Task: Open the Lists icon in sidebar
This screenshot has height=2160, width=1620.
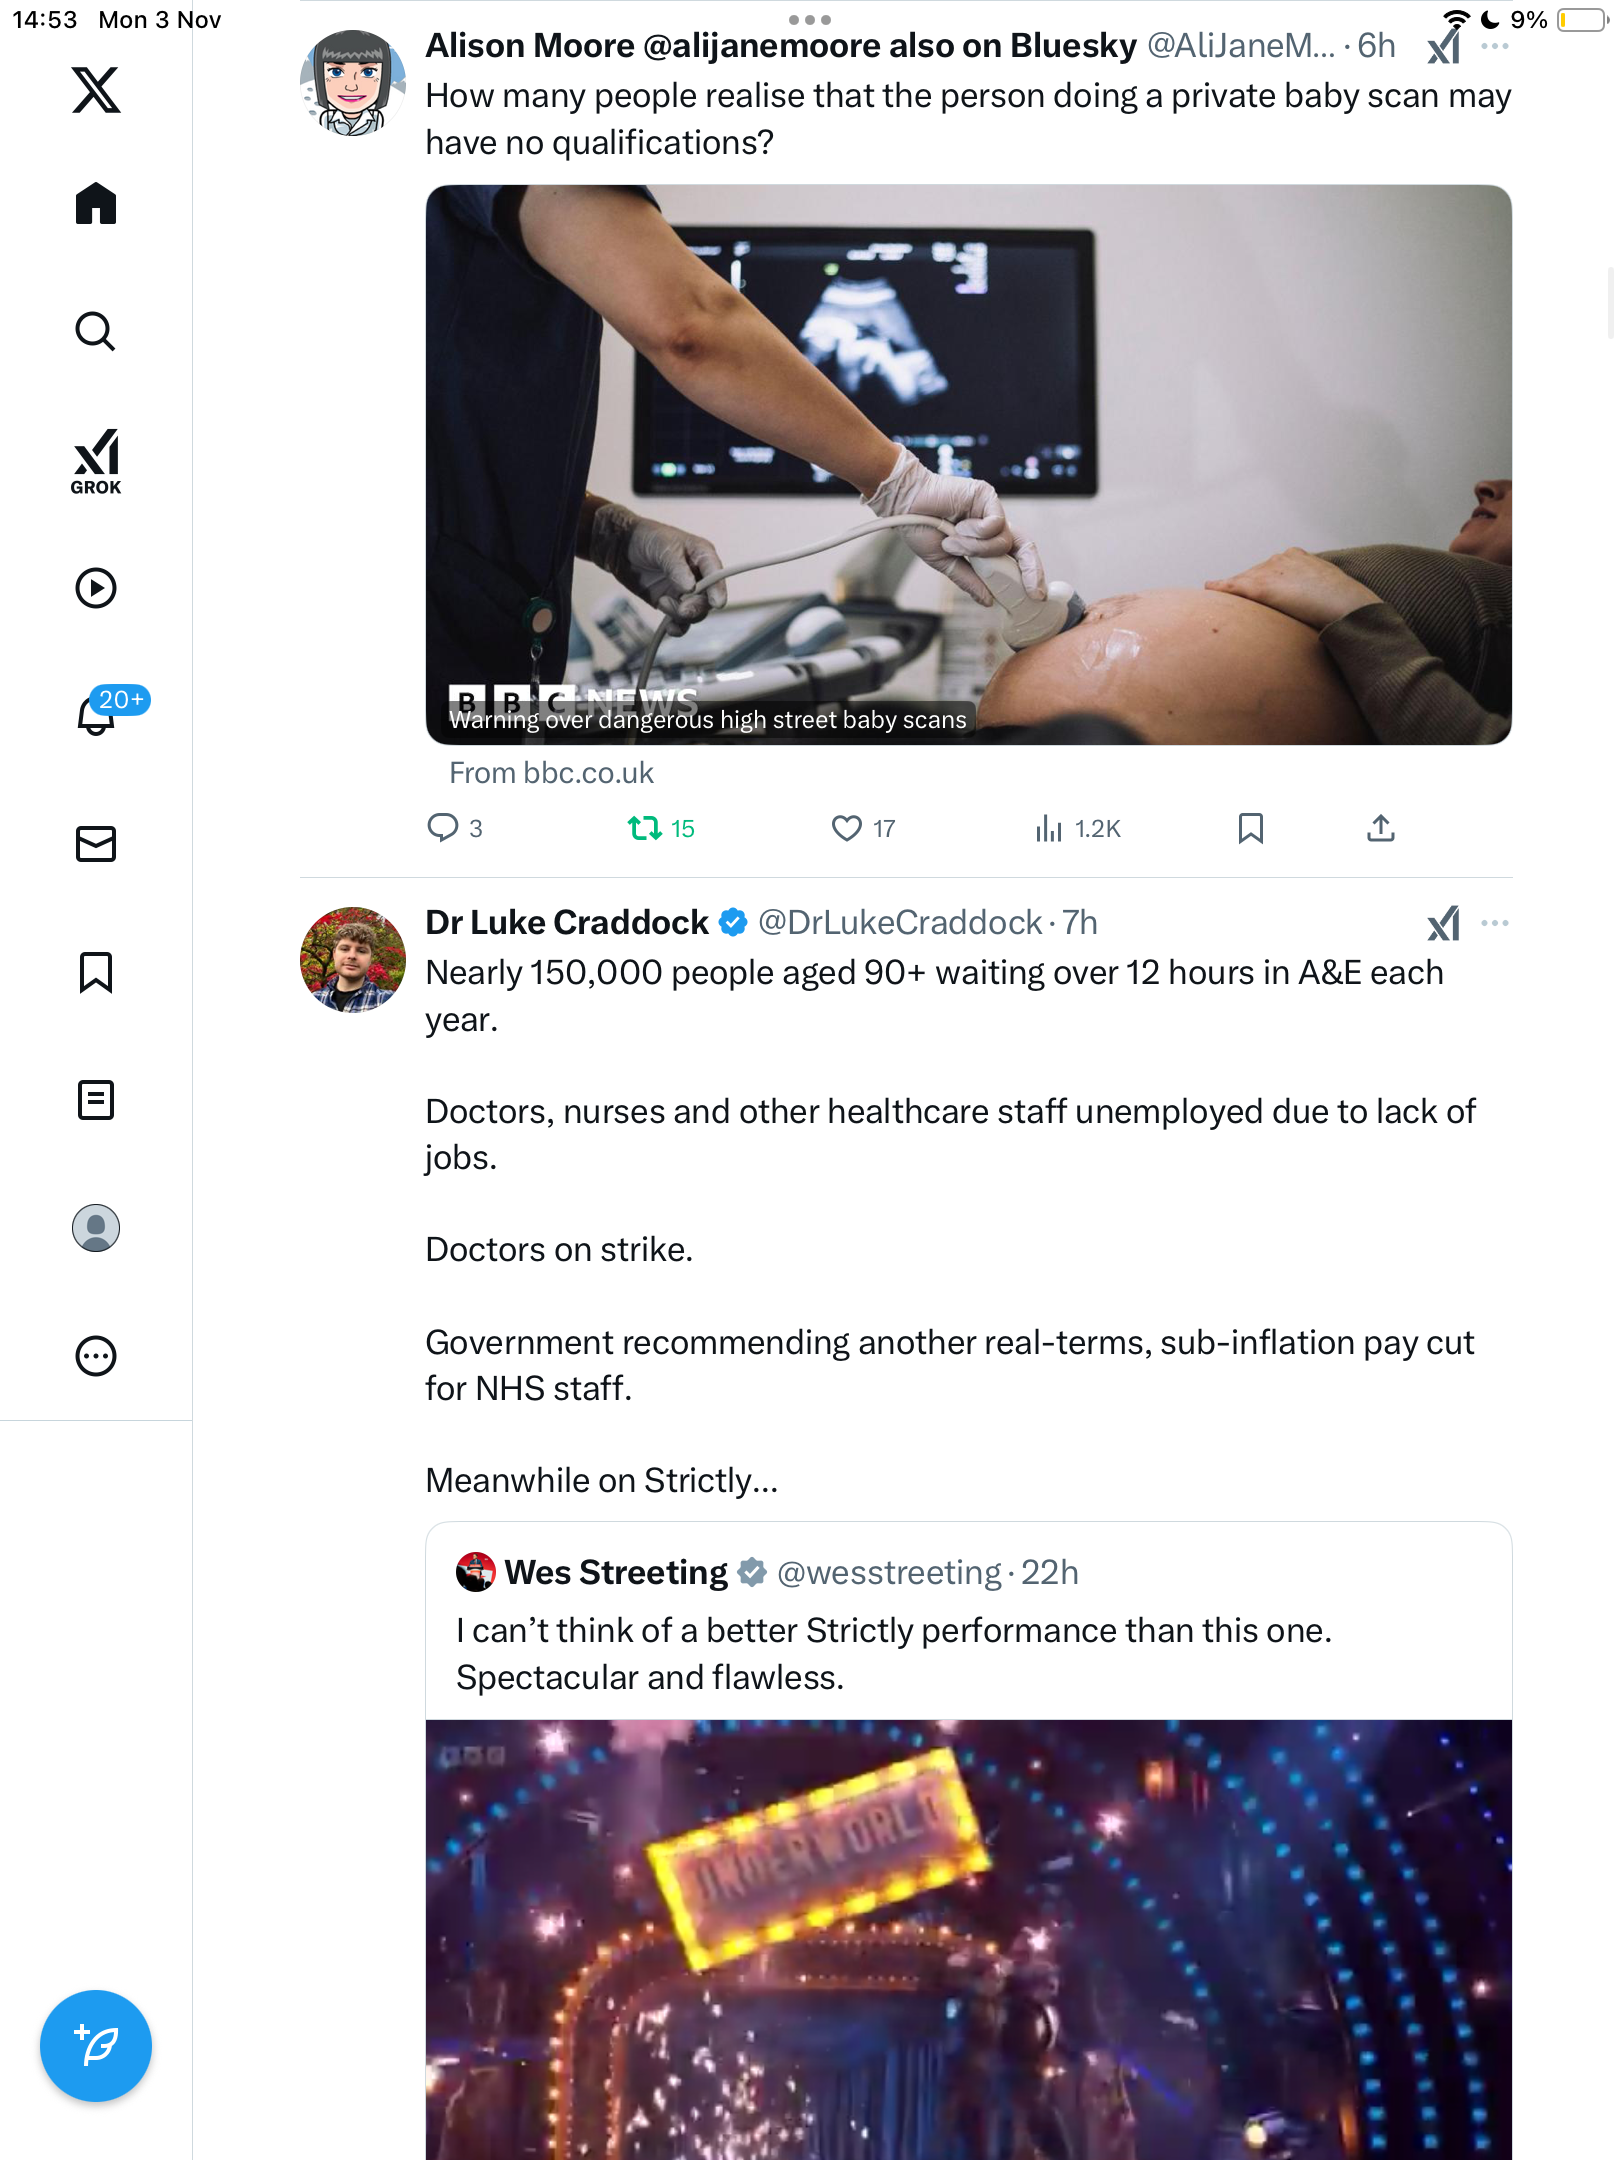Action: (96, 1100)
